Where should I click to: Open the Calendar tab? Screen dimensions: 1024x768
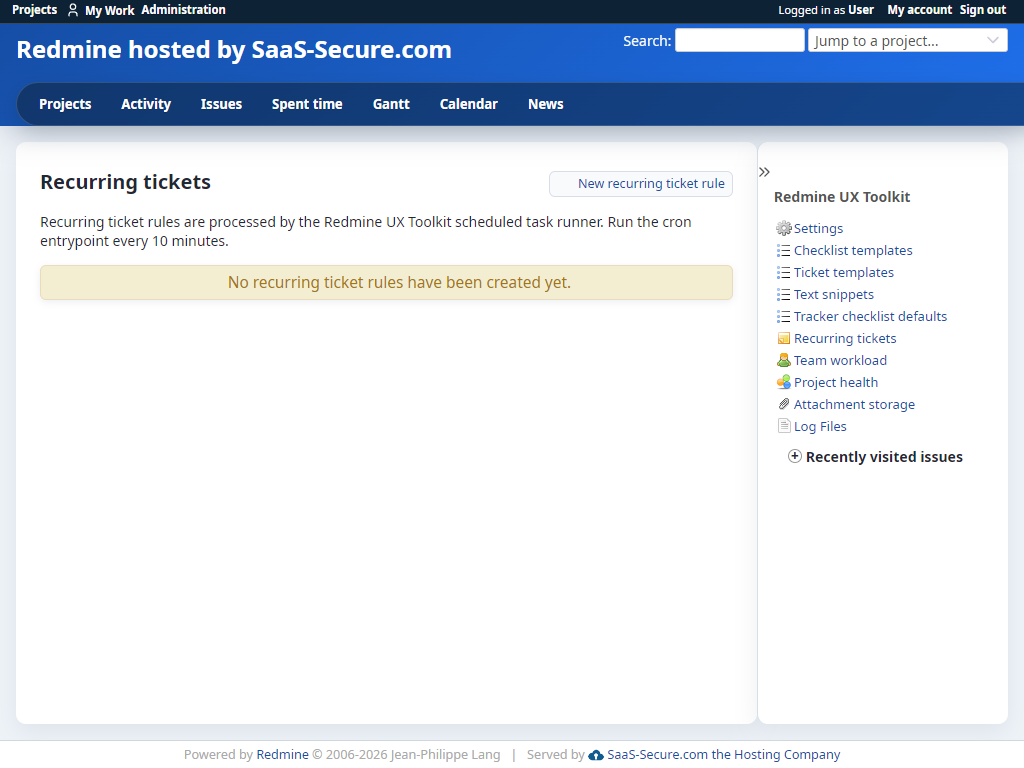tap(469, 104)
